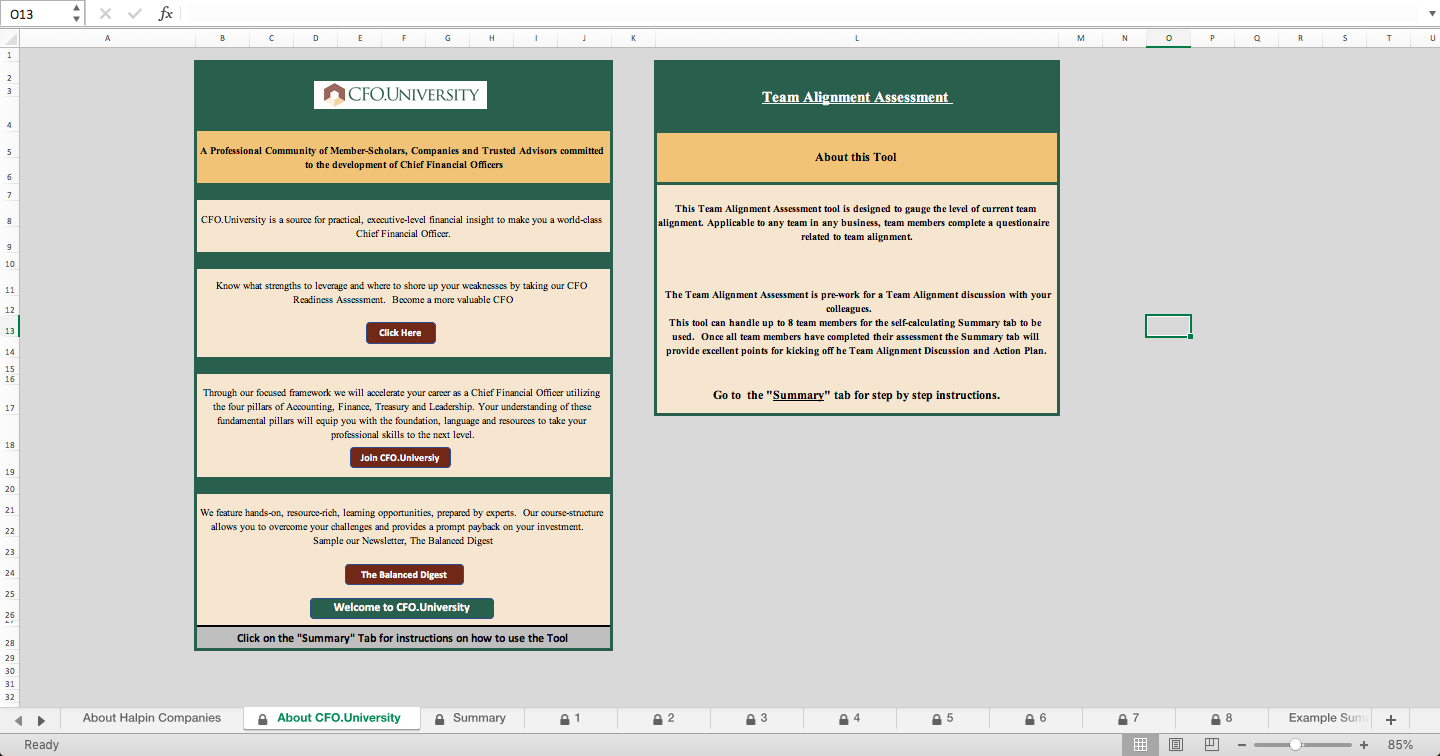Click the confirm checkmark in formula bar
1440x756 pixels.
(x=135, y=13)
